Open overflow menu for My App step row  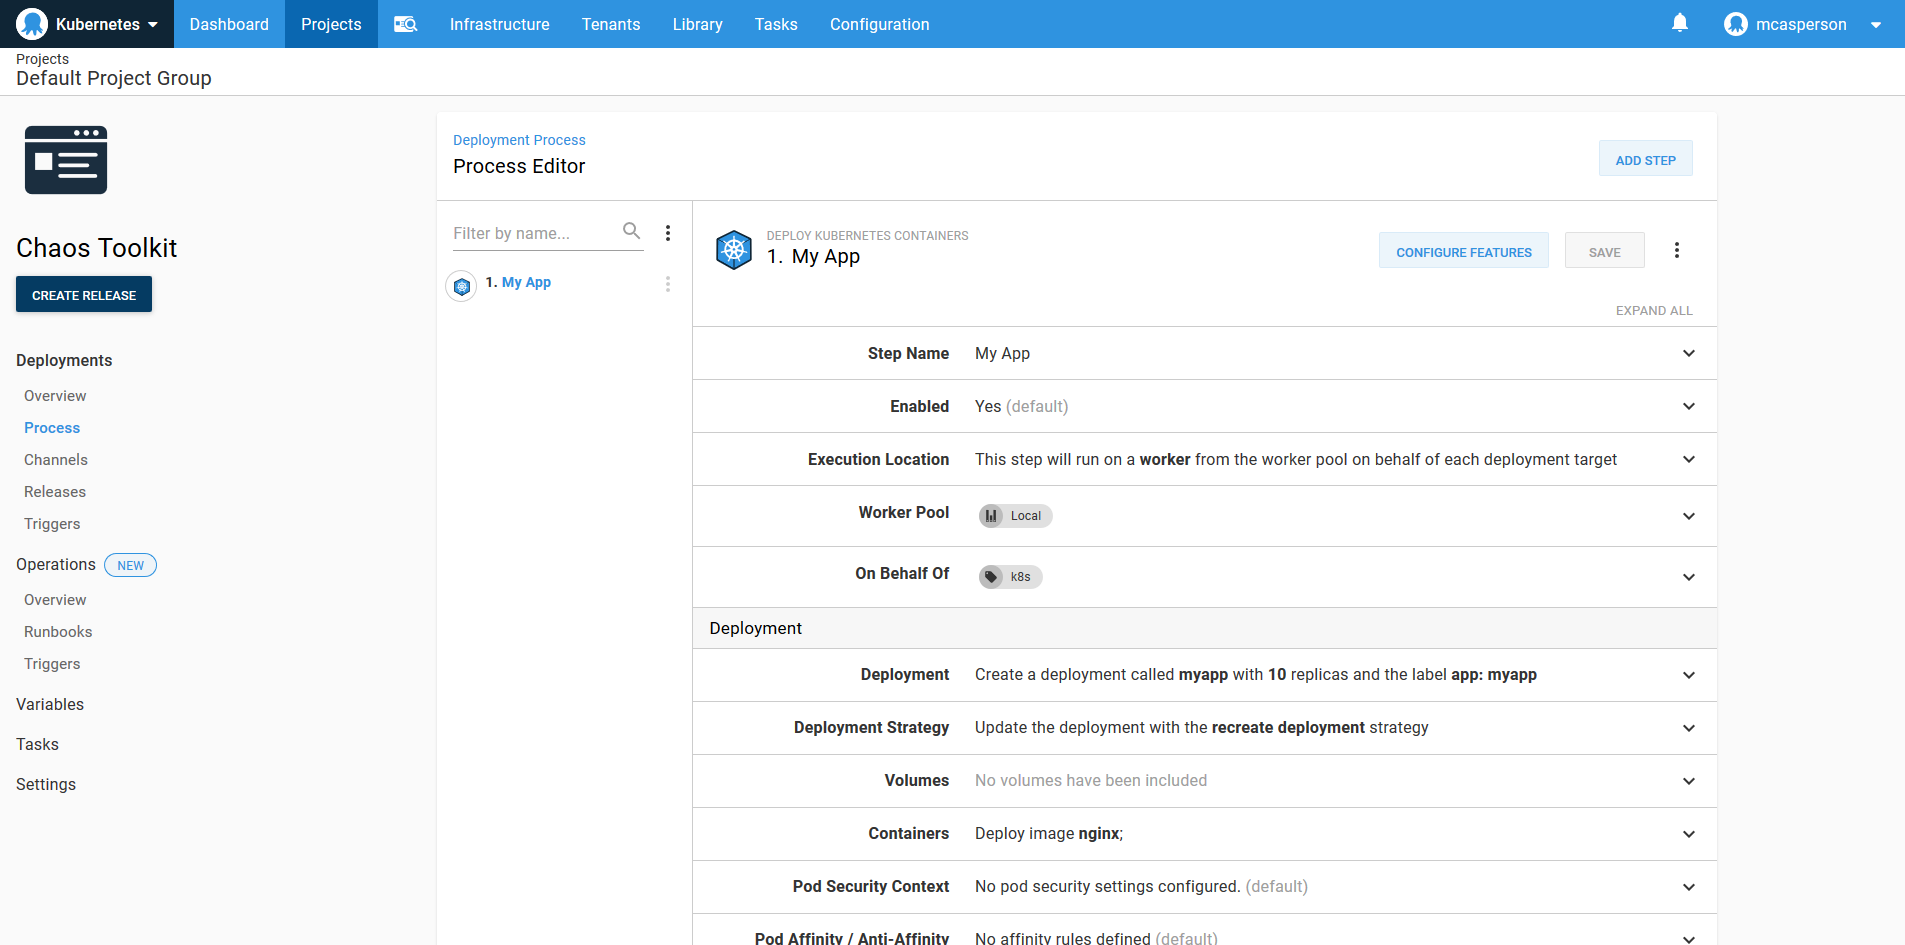pos(668,284)
